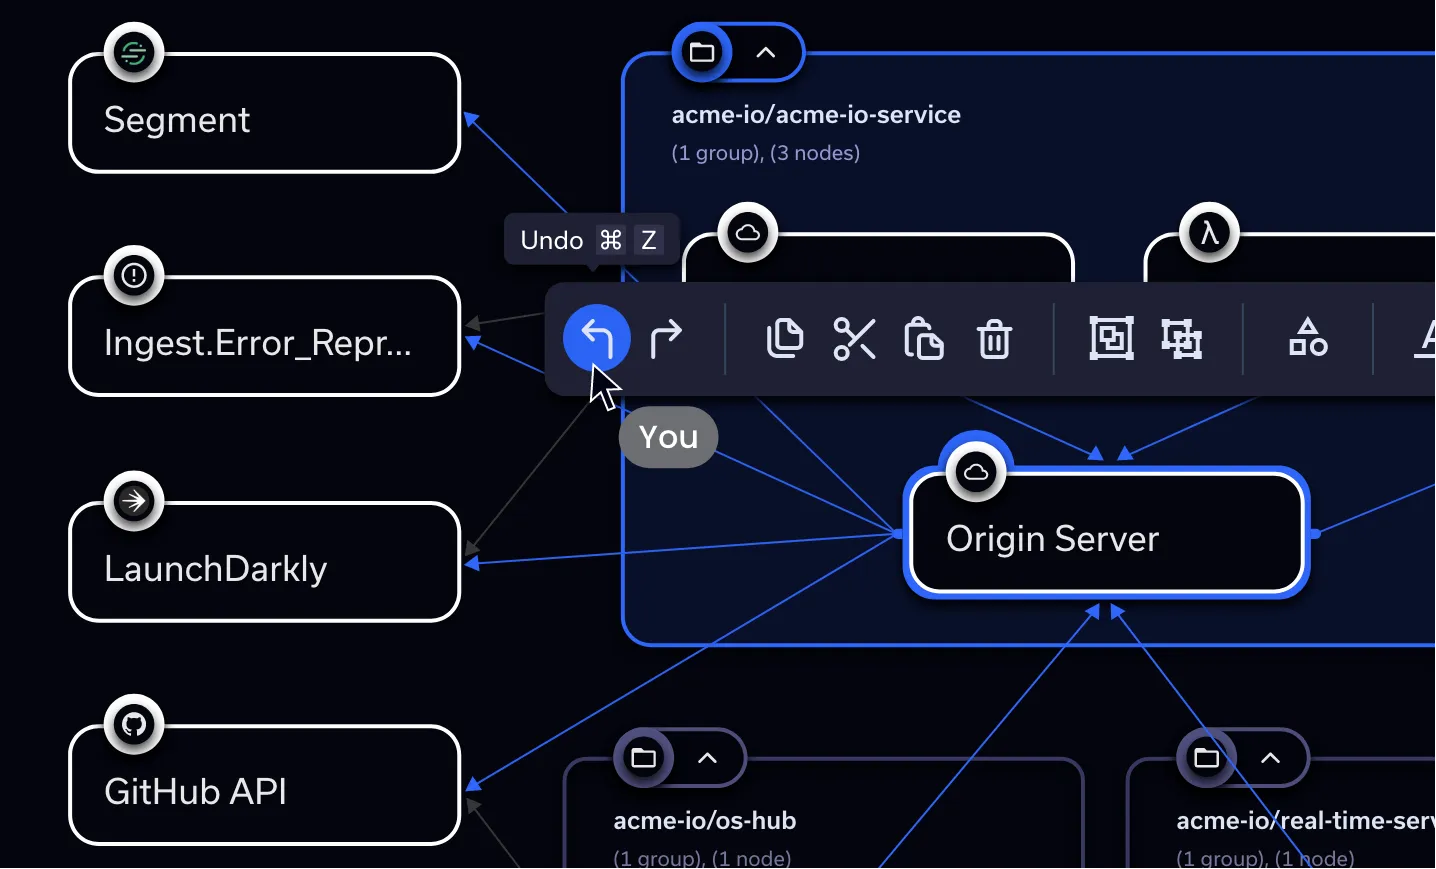Click the Redo arrow in toolbar

666,338
